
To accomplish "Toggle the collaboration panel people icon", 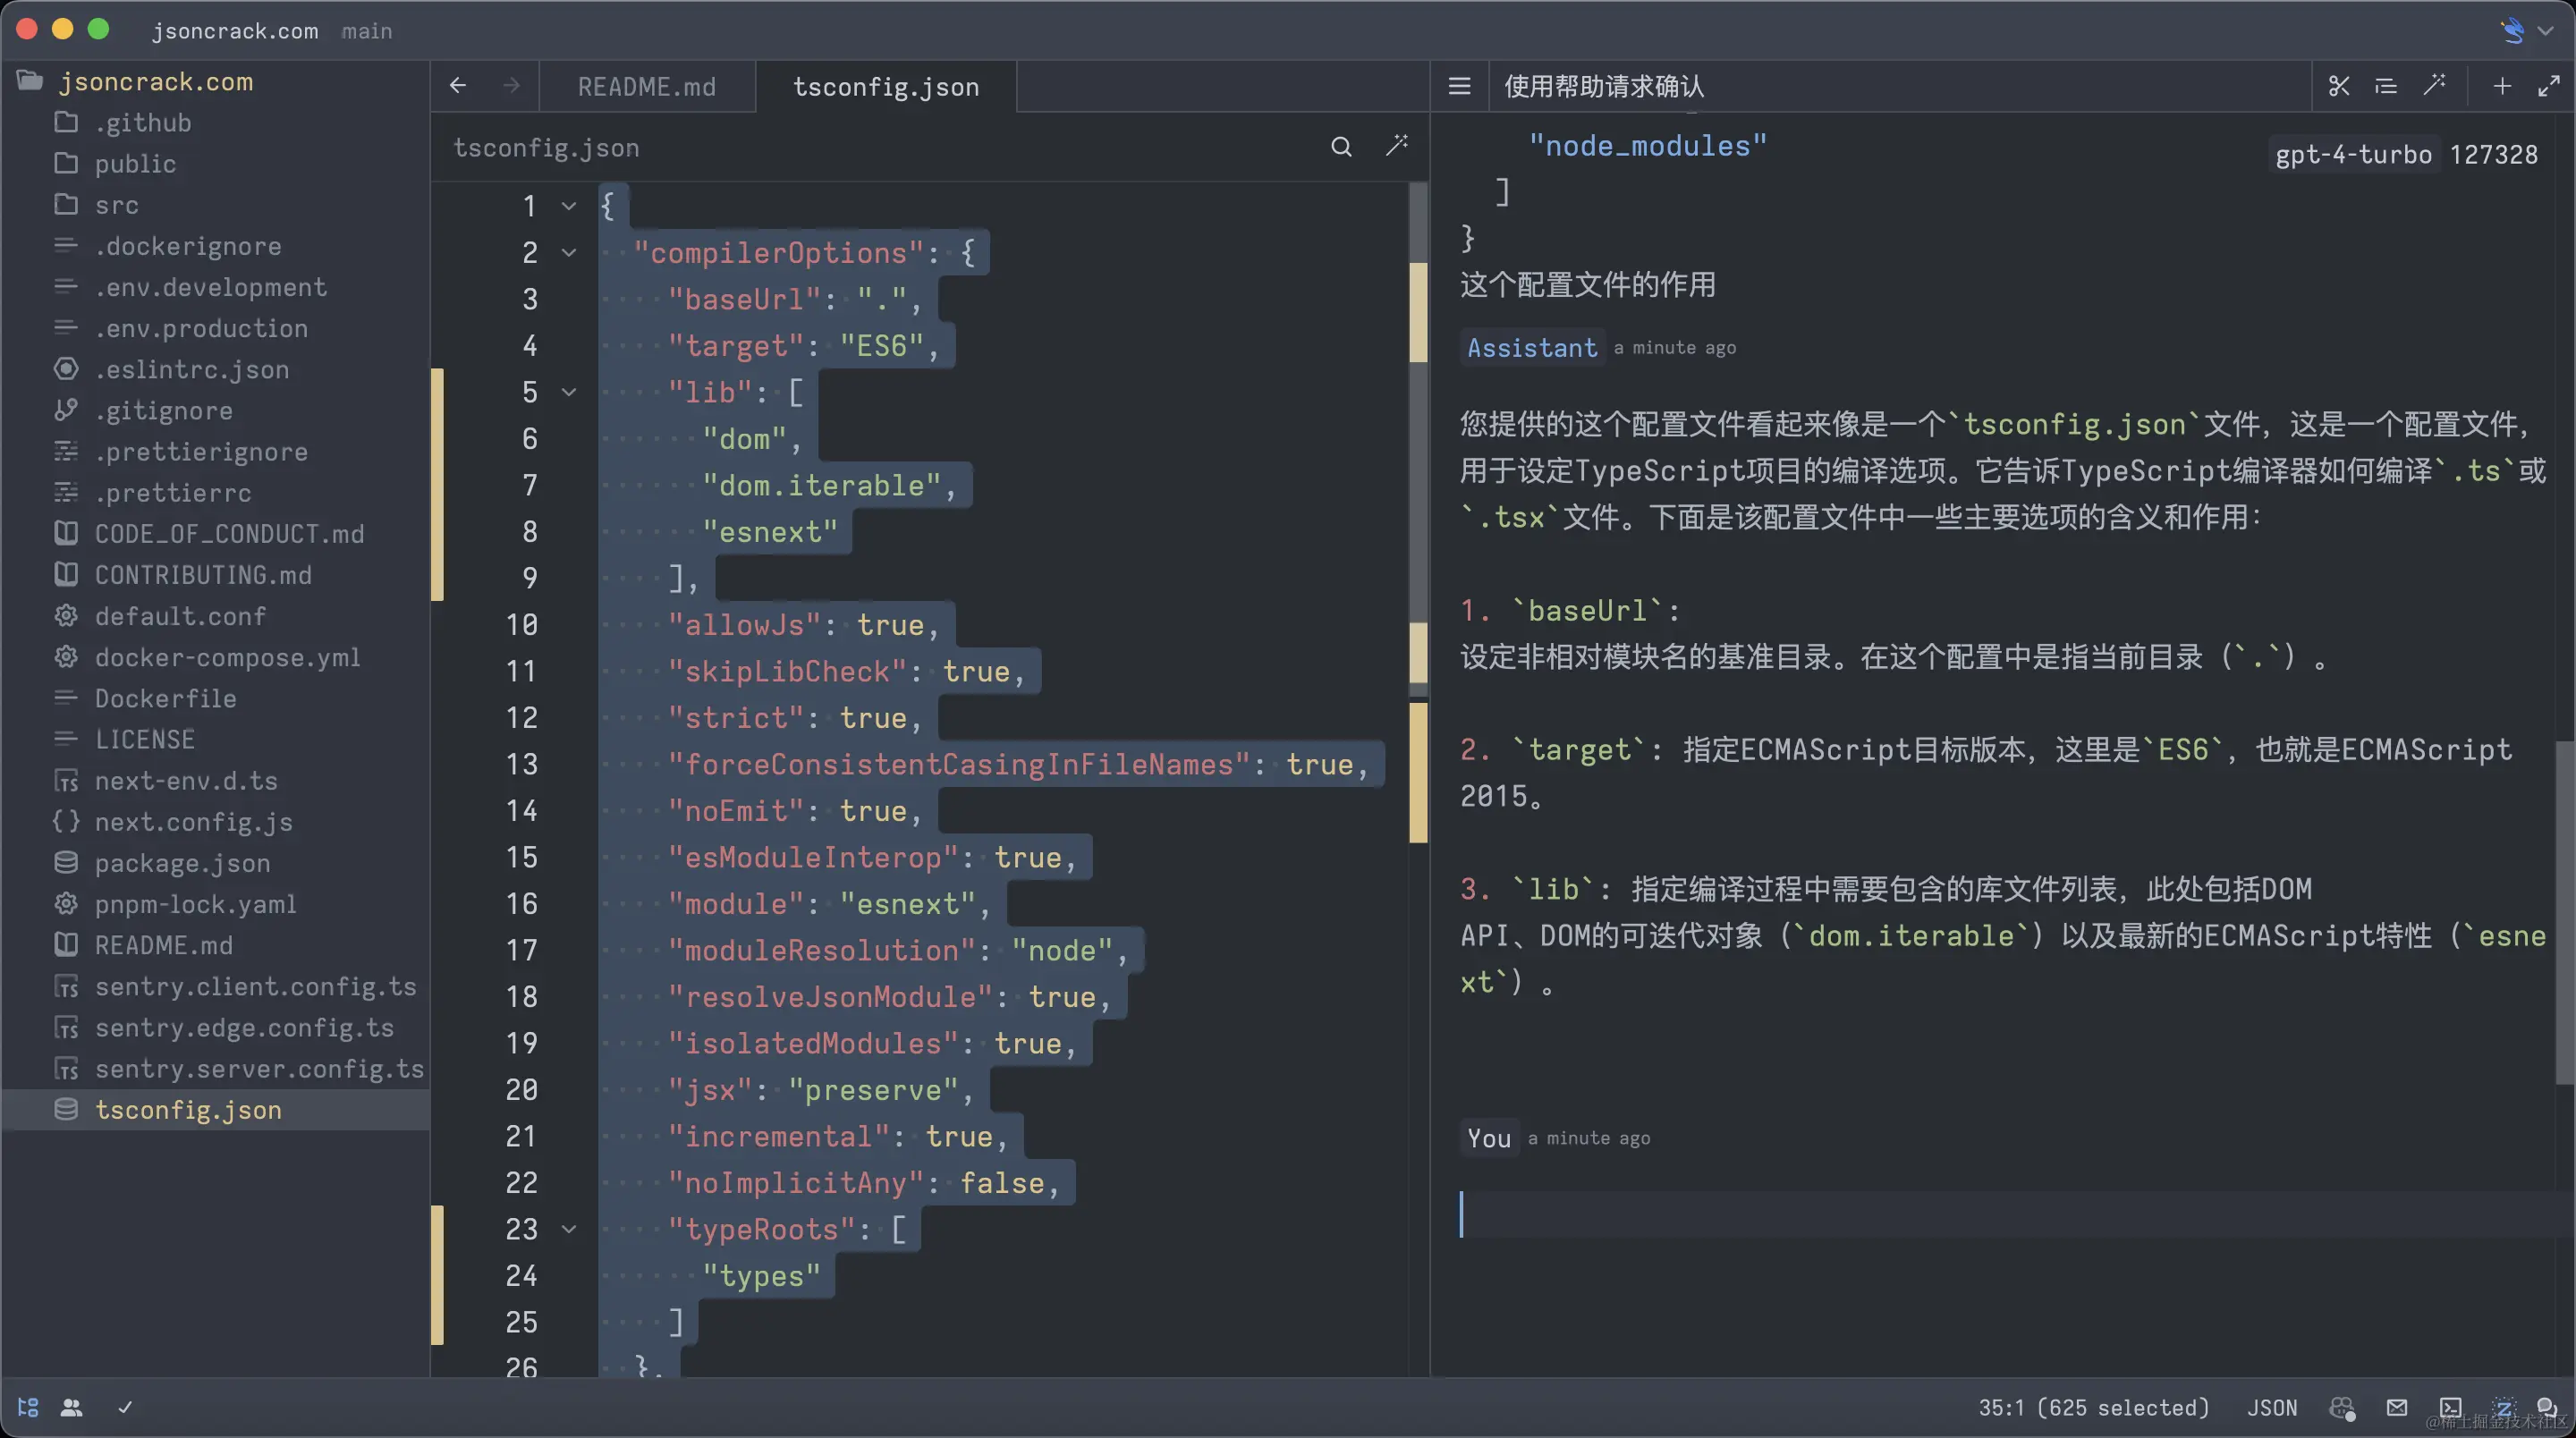I will pyautogui.click(x=71, y=1407).
